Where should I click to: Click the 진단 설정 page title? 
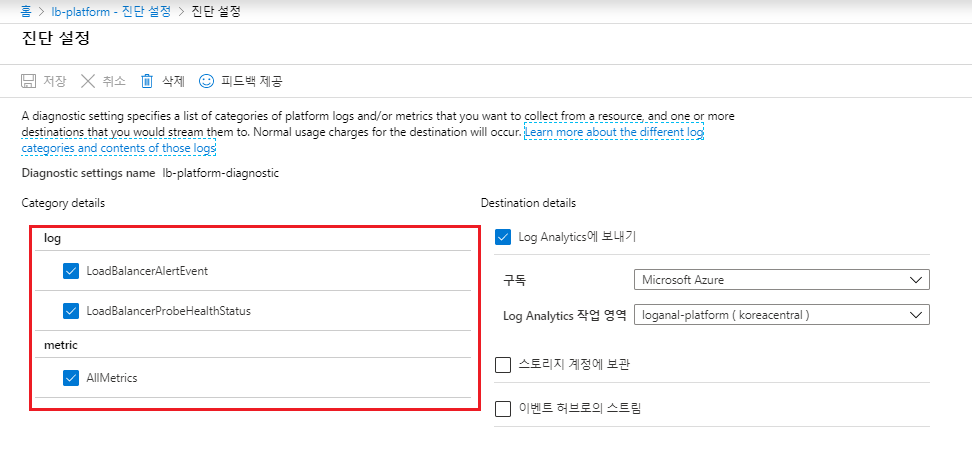tap(56, 39)
